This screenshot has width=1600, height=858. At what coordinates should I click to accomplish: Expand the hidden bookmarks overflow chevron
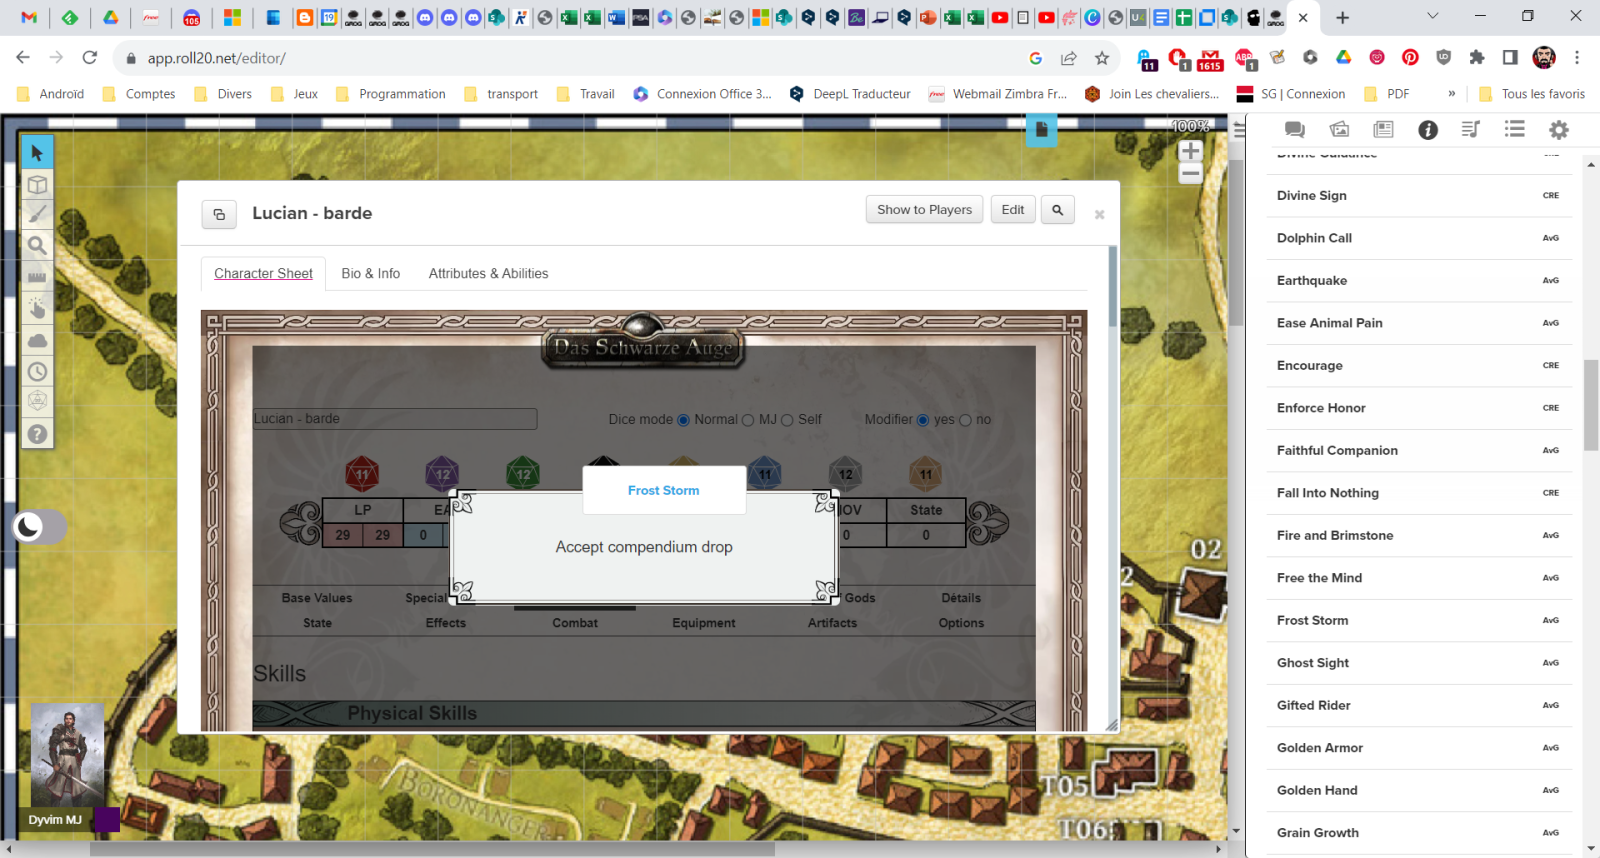pyautogui.click(x=1451, y=94)
